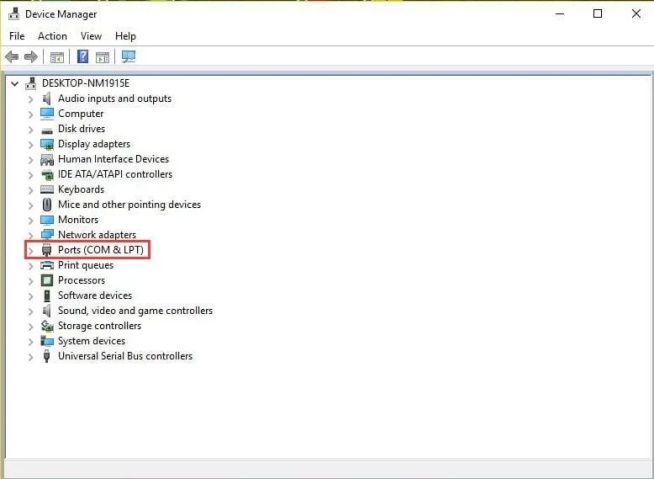Click the Network adapters icon
This screenshot has width=654, height=479.
click(47, 234)
